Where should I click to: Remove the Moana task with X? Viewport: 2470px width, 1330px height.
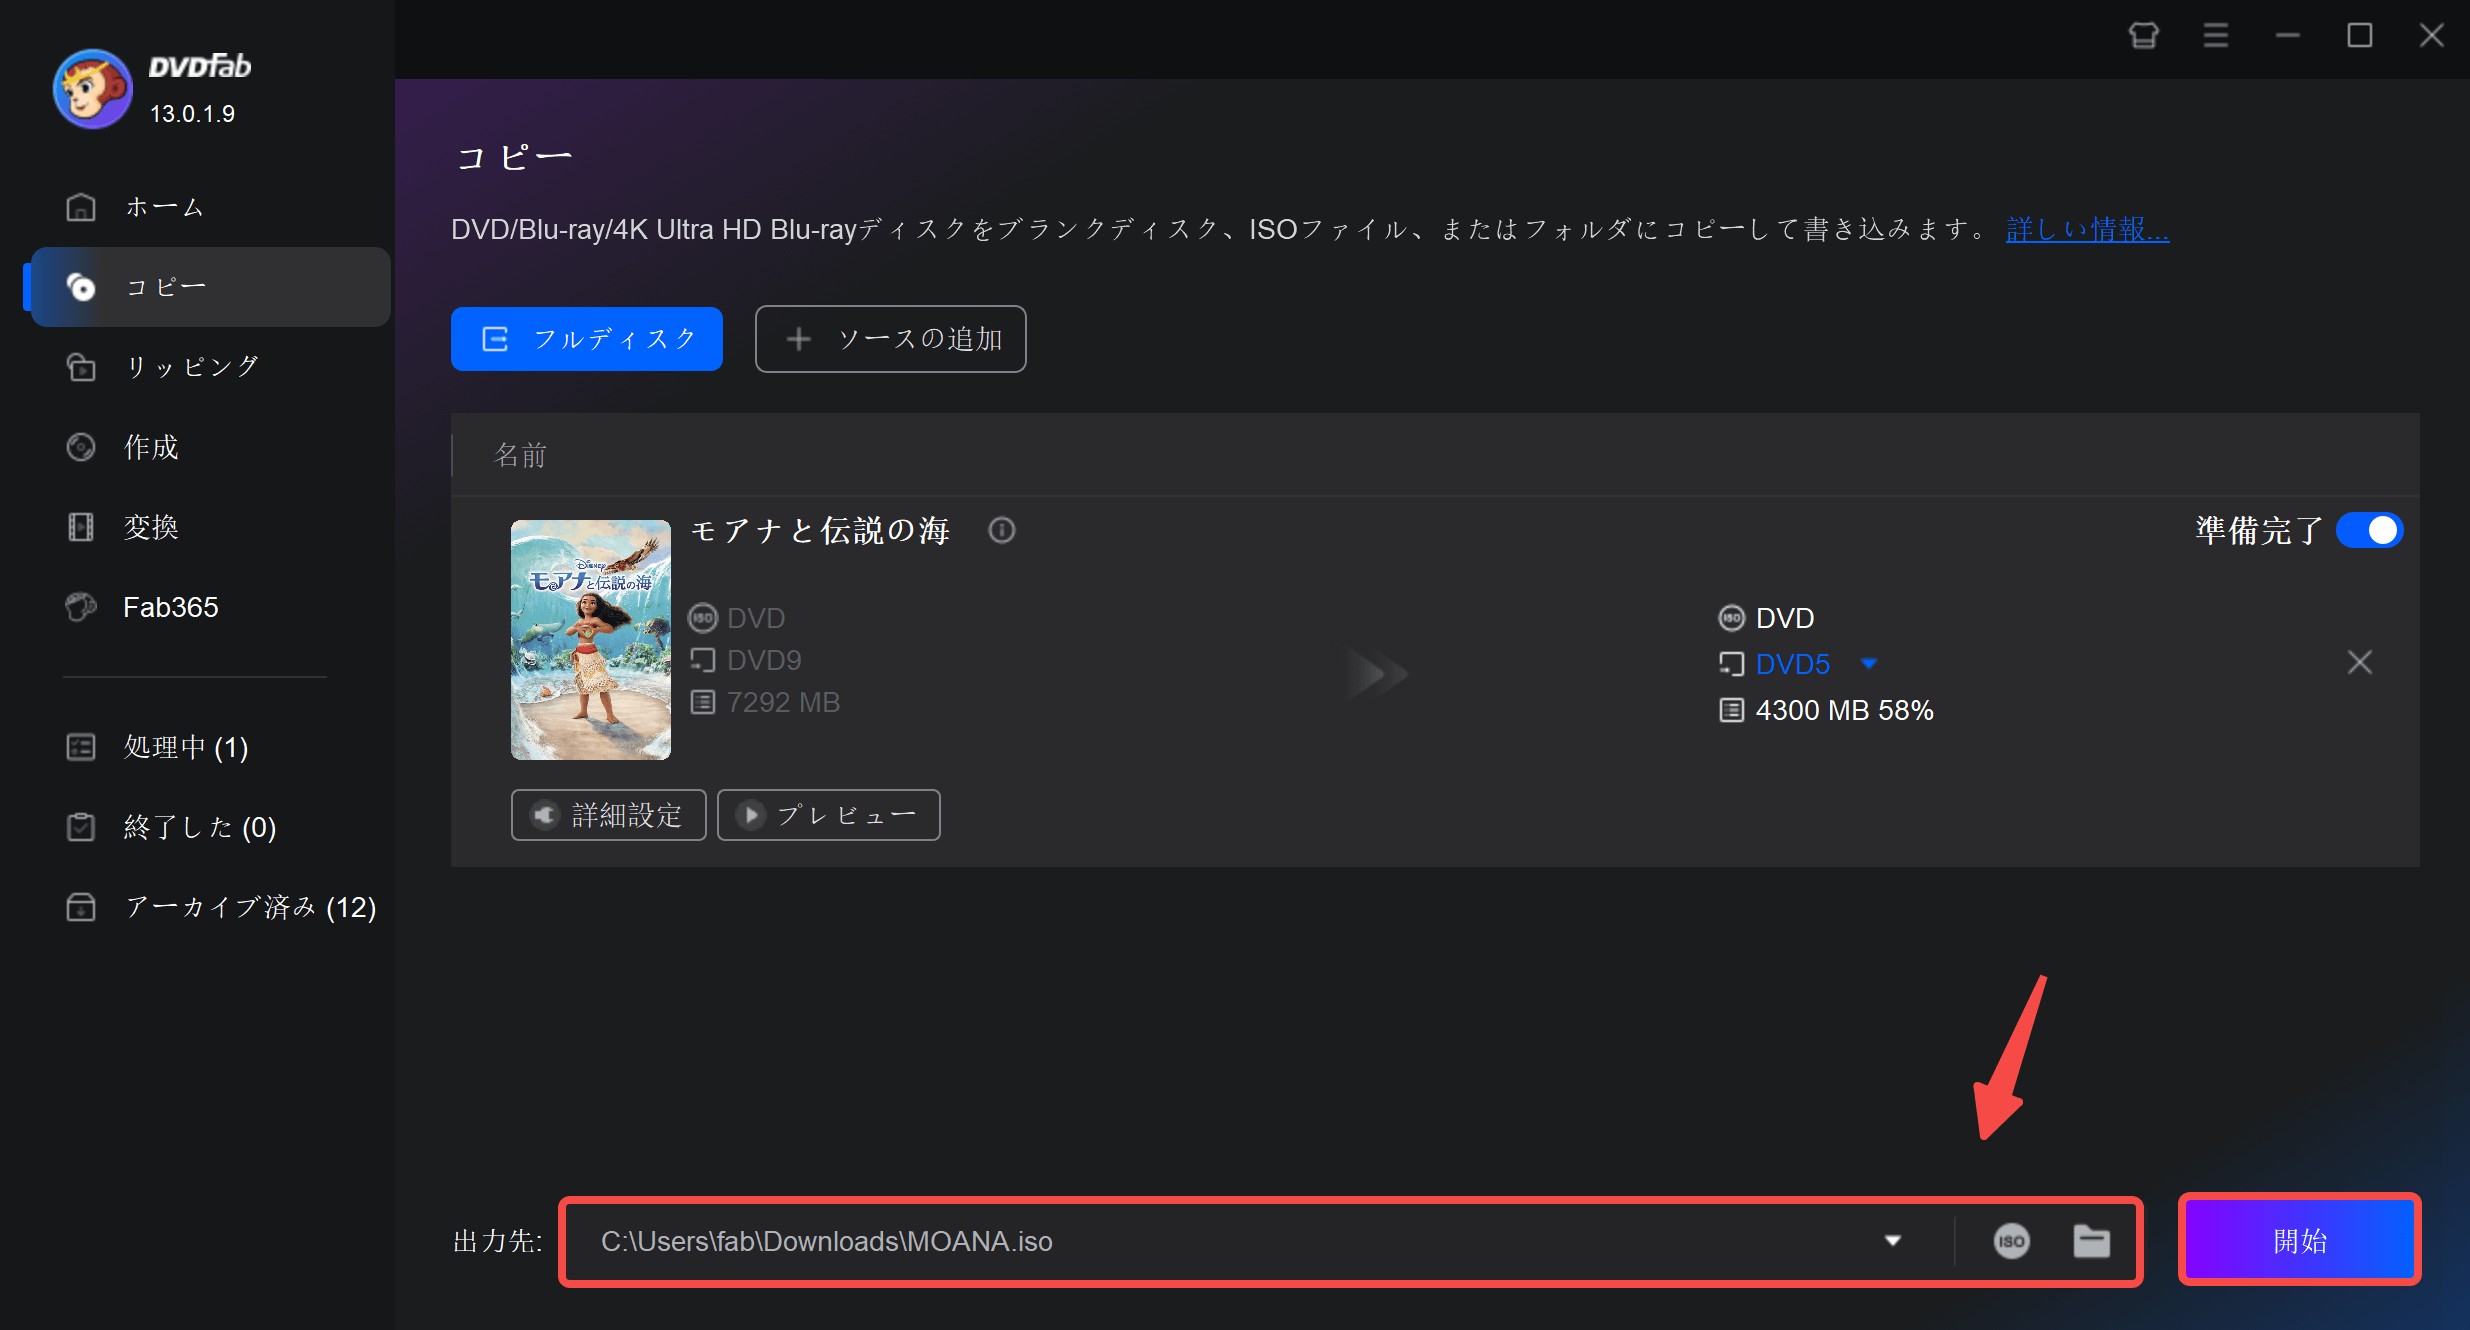(x=2359, y=662)
